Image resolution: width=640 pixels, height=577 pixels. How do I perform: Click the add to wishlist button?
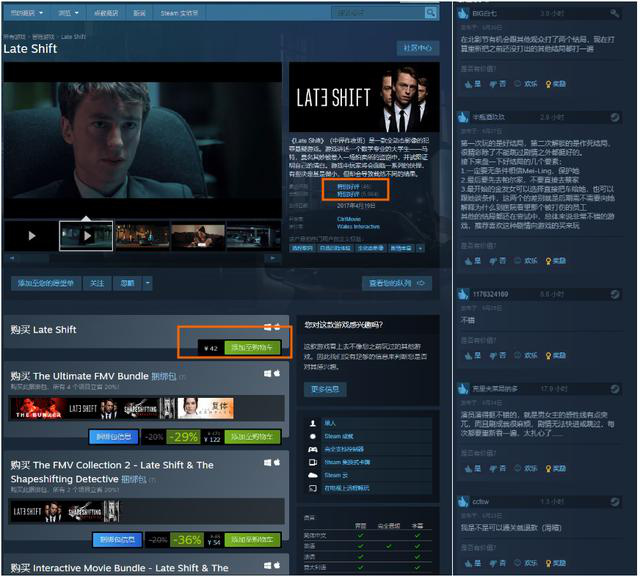point(45,283)
